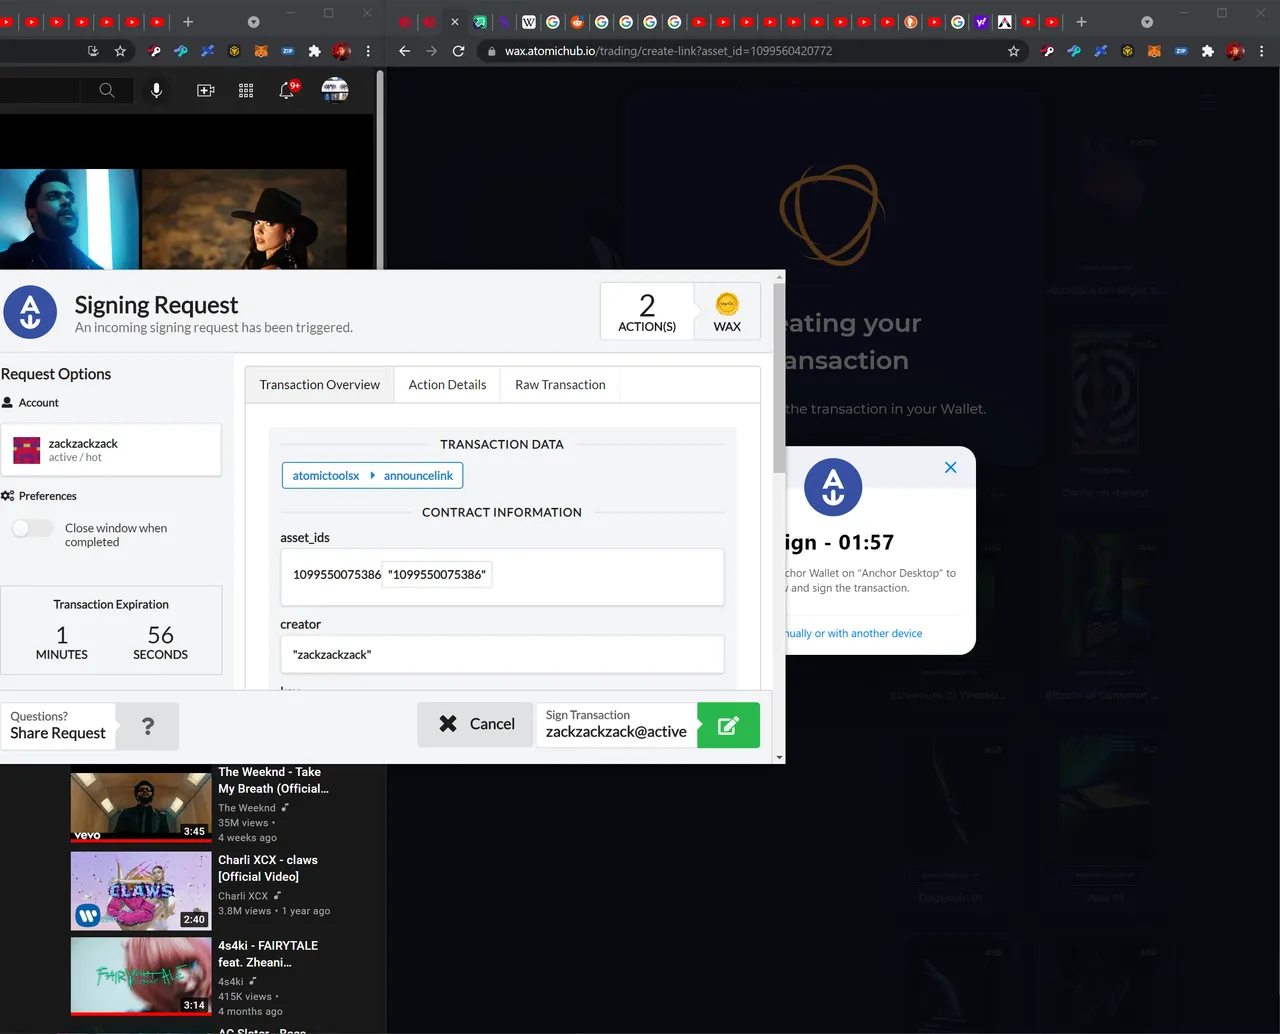Go back in the AtomicHub window

pos(404,51)
